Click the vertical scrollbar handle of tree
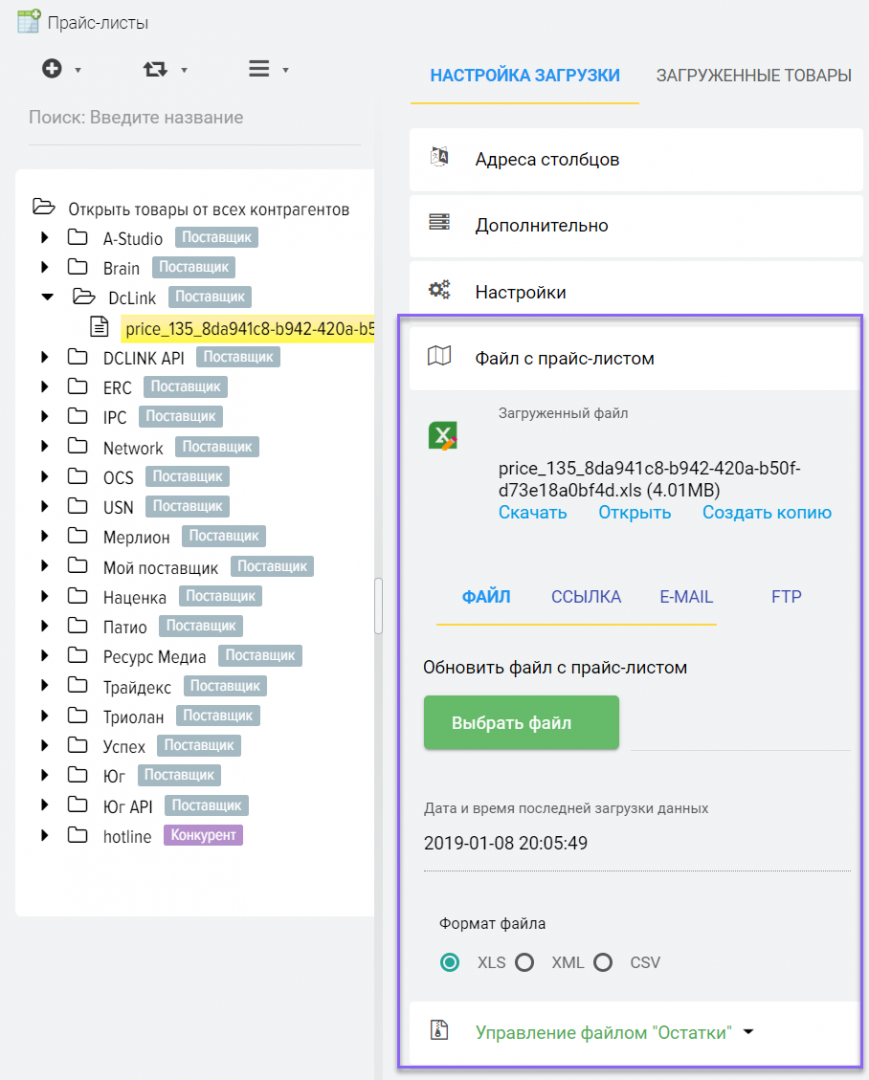869x1080 pixels. coord(378,606)
